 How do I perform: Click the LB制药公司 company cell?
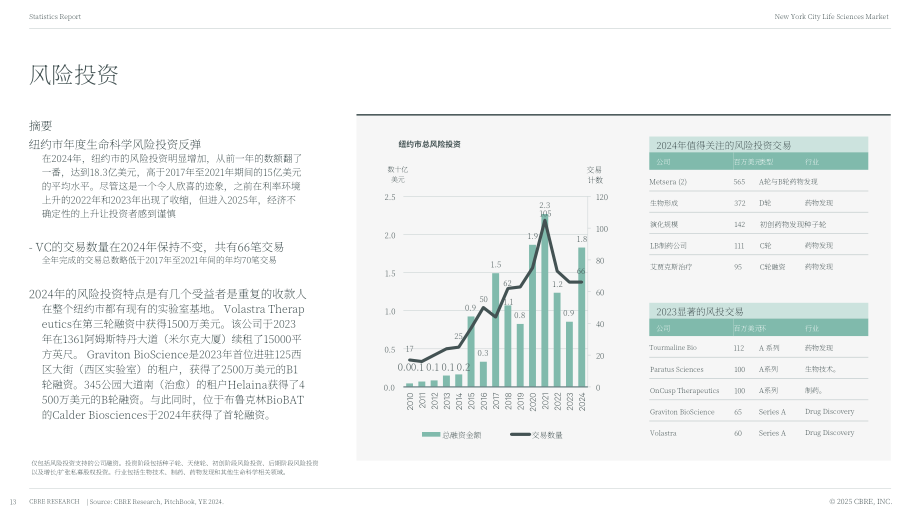(668, 246)
